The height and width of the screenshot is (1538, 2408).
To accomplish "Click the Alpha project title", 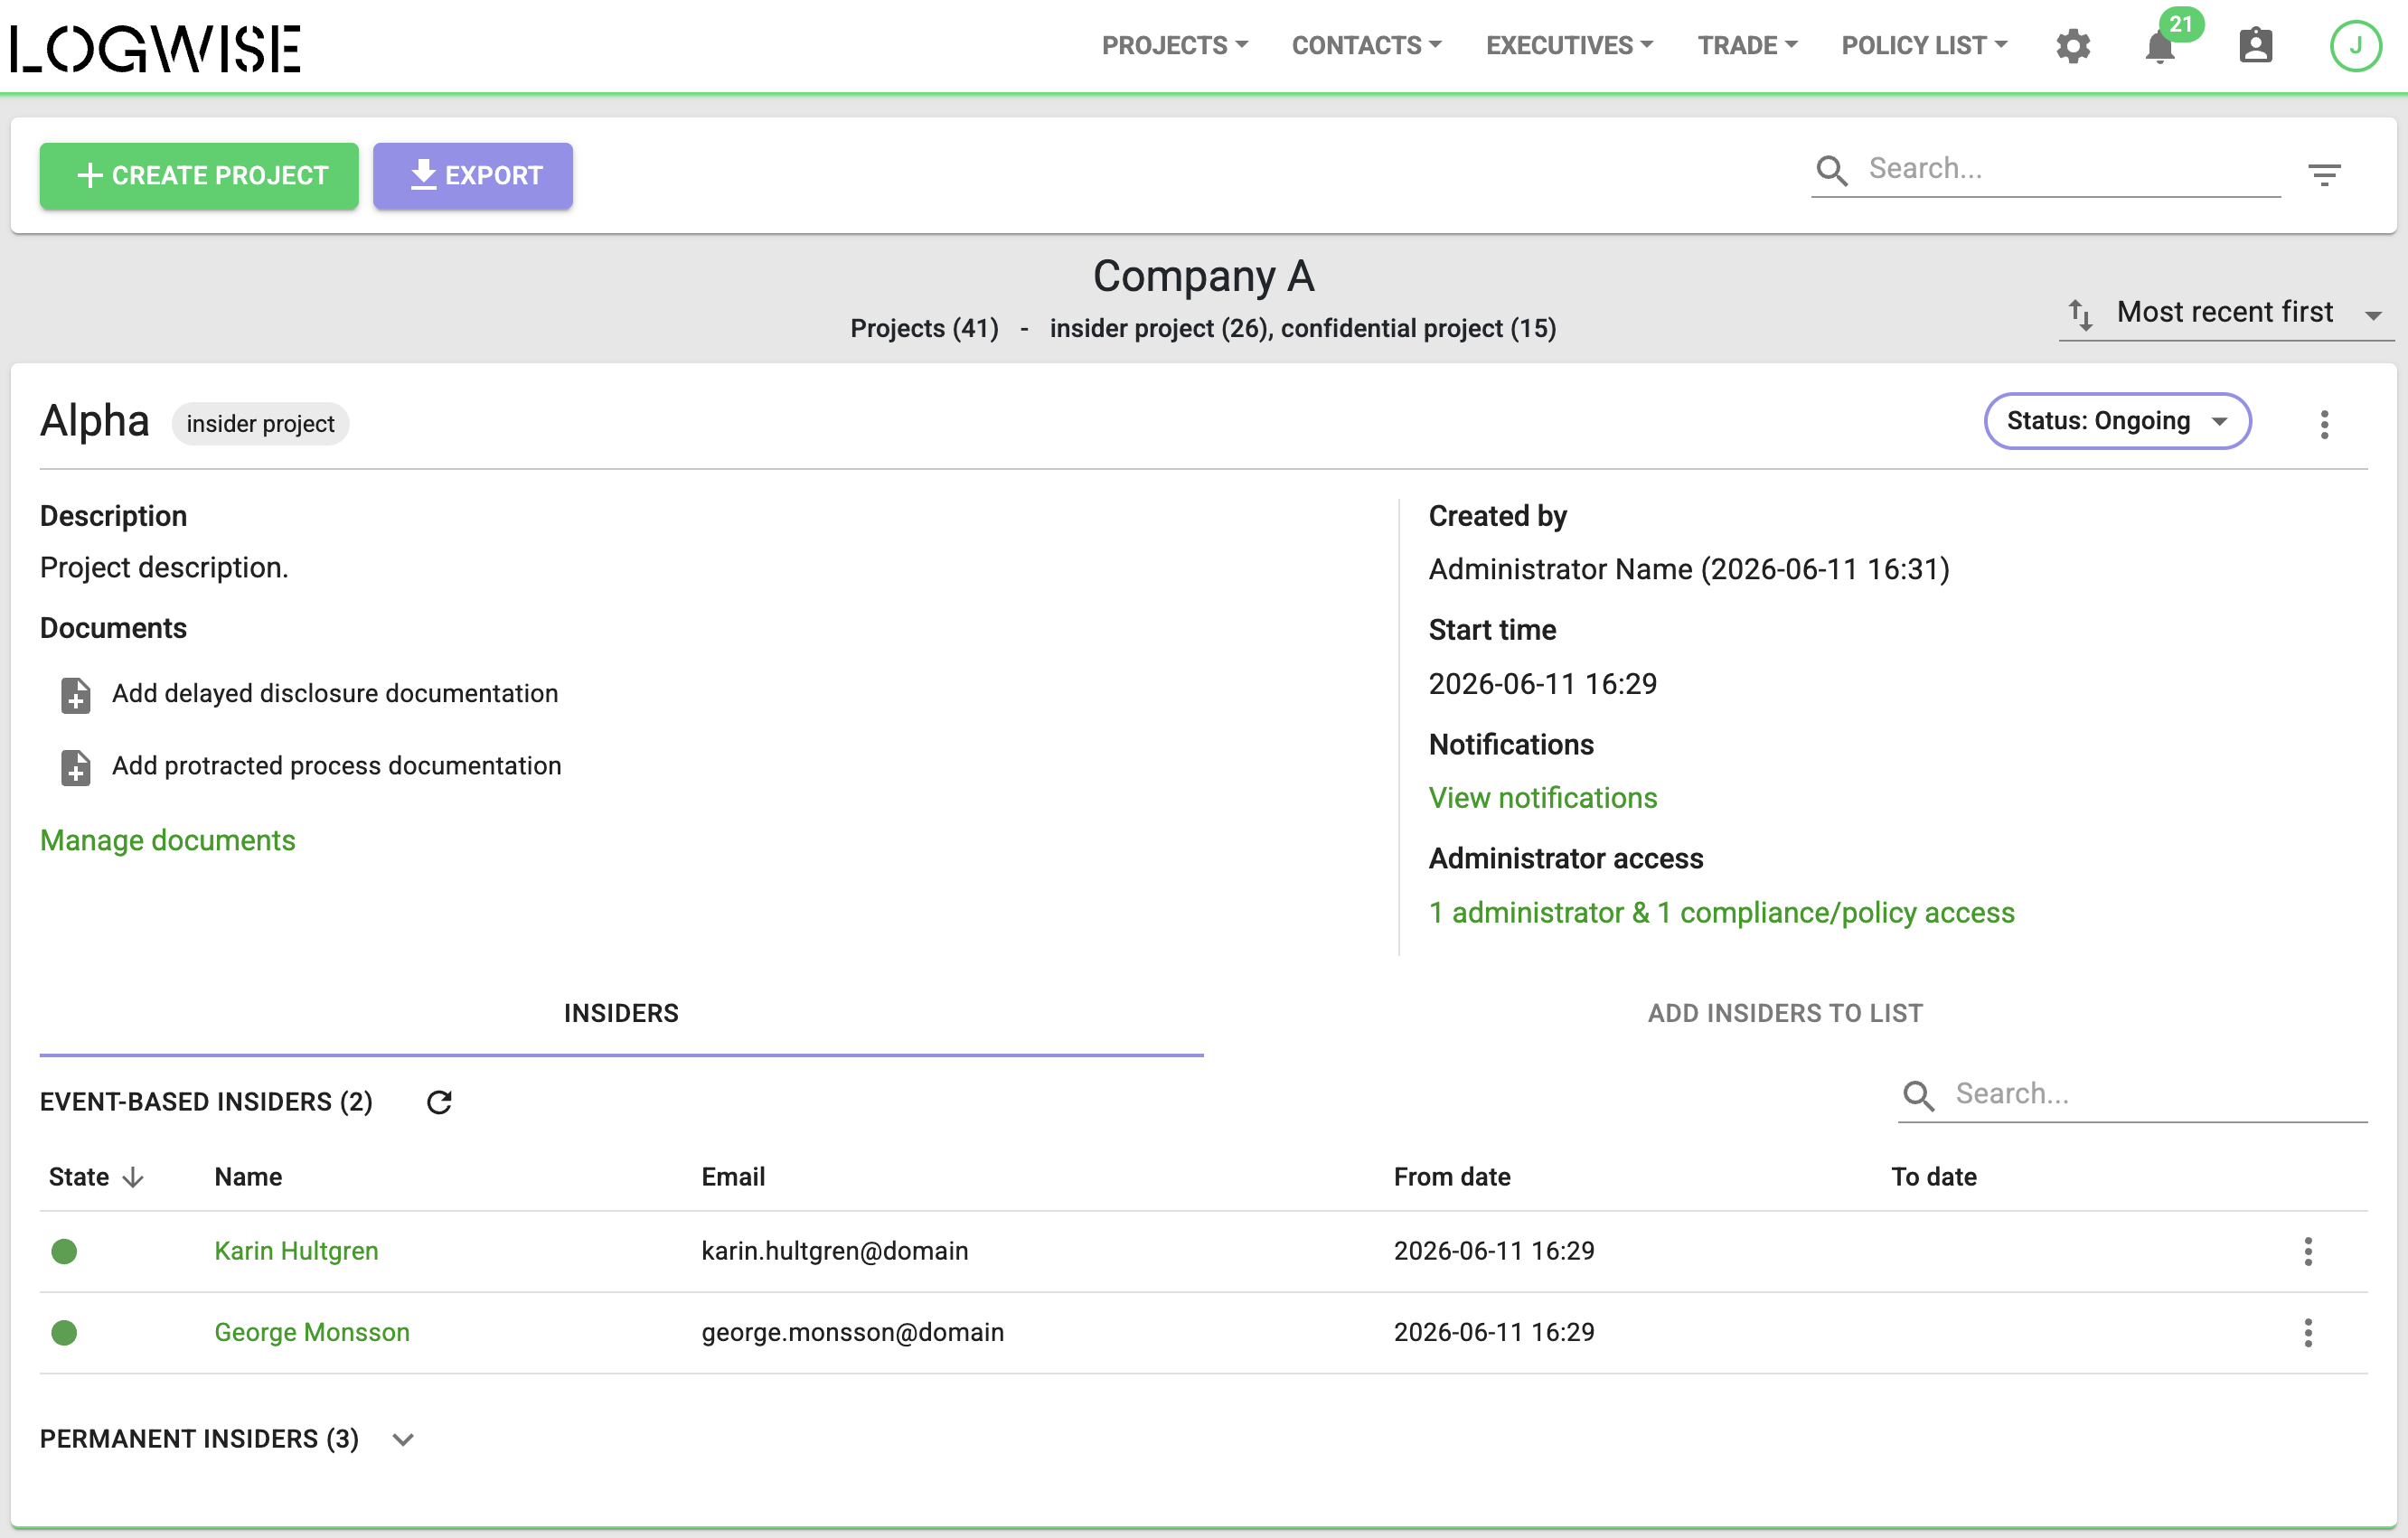I will pos(95,421).
